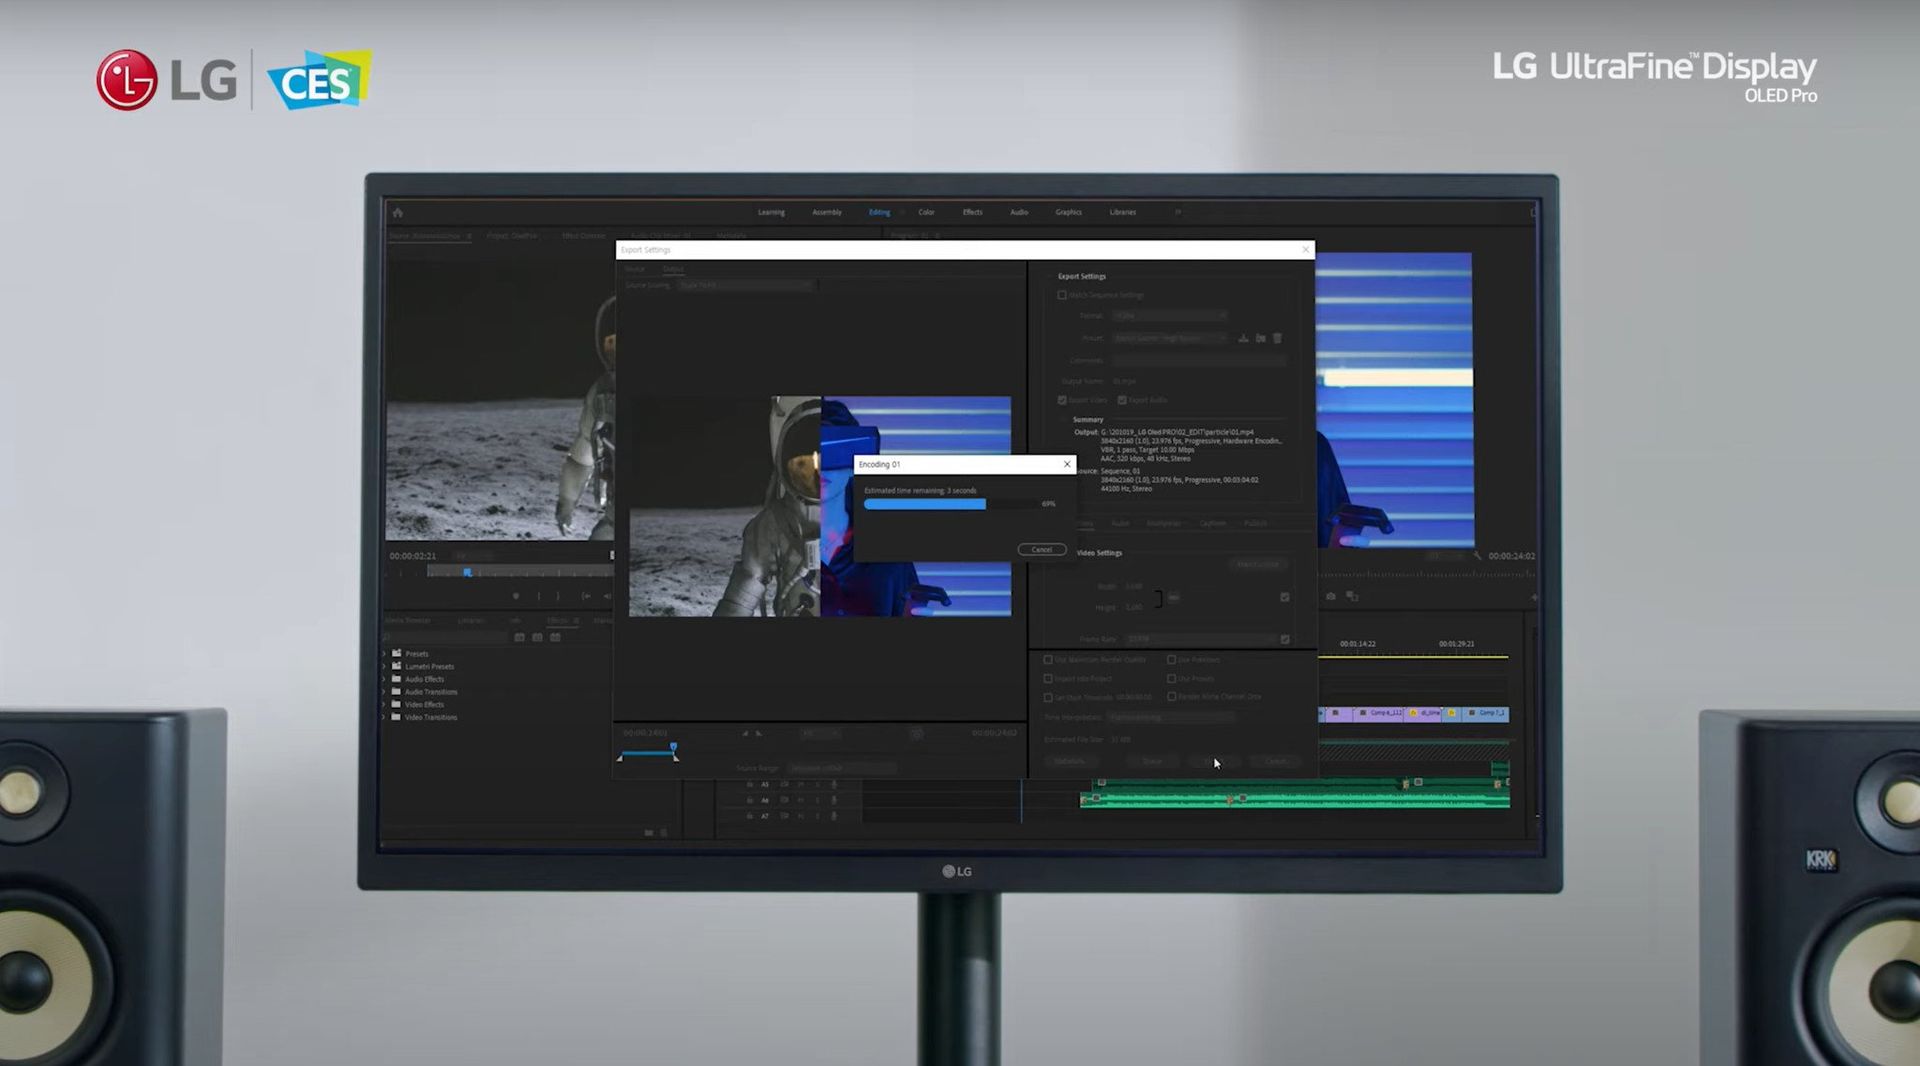Viewport: 1920px width, 1066px height.
Task: Click the Delete Preset trash icon
Action: tap(1278, 339)
